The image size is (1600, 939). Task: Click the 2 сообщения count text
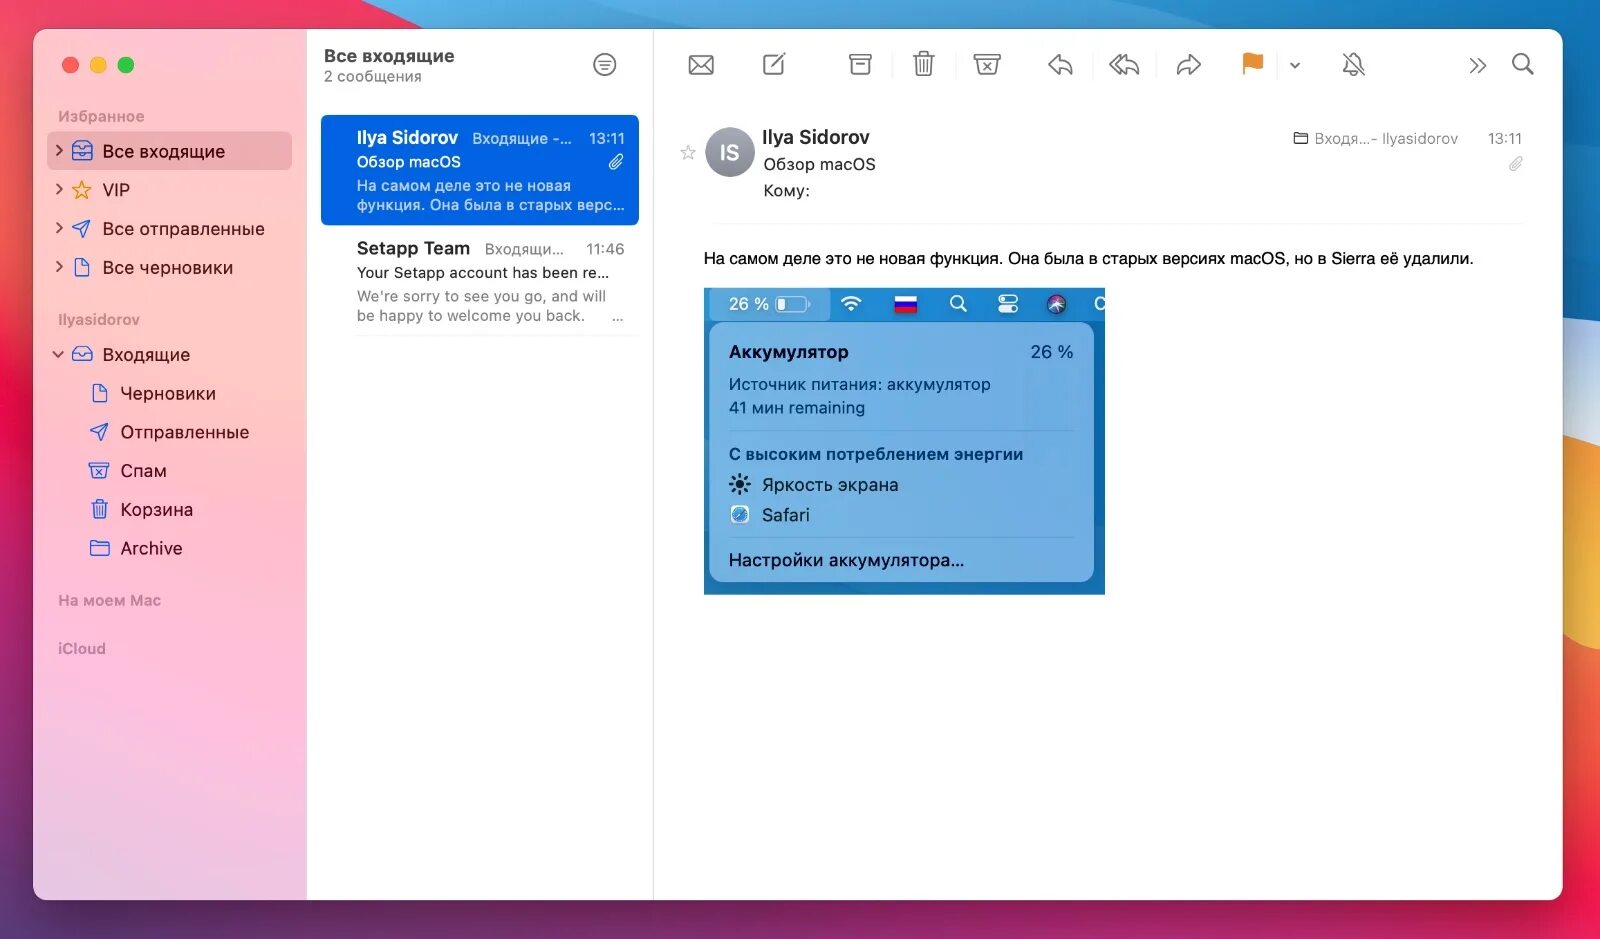[x=372, y=77]
